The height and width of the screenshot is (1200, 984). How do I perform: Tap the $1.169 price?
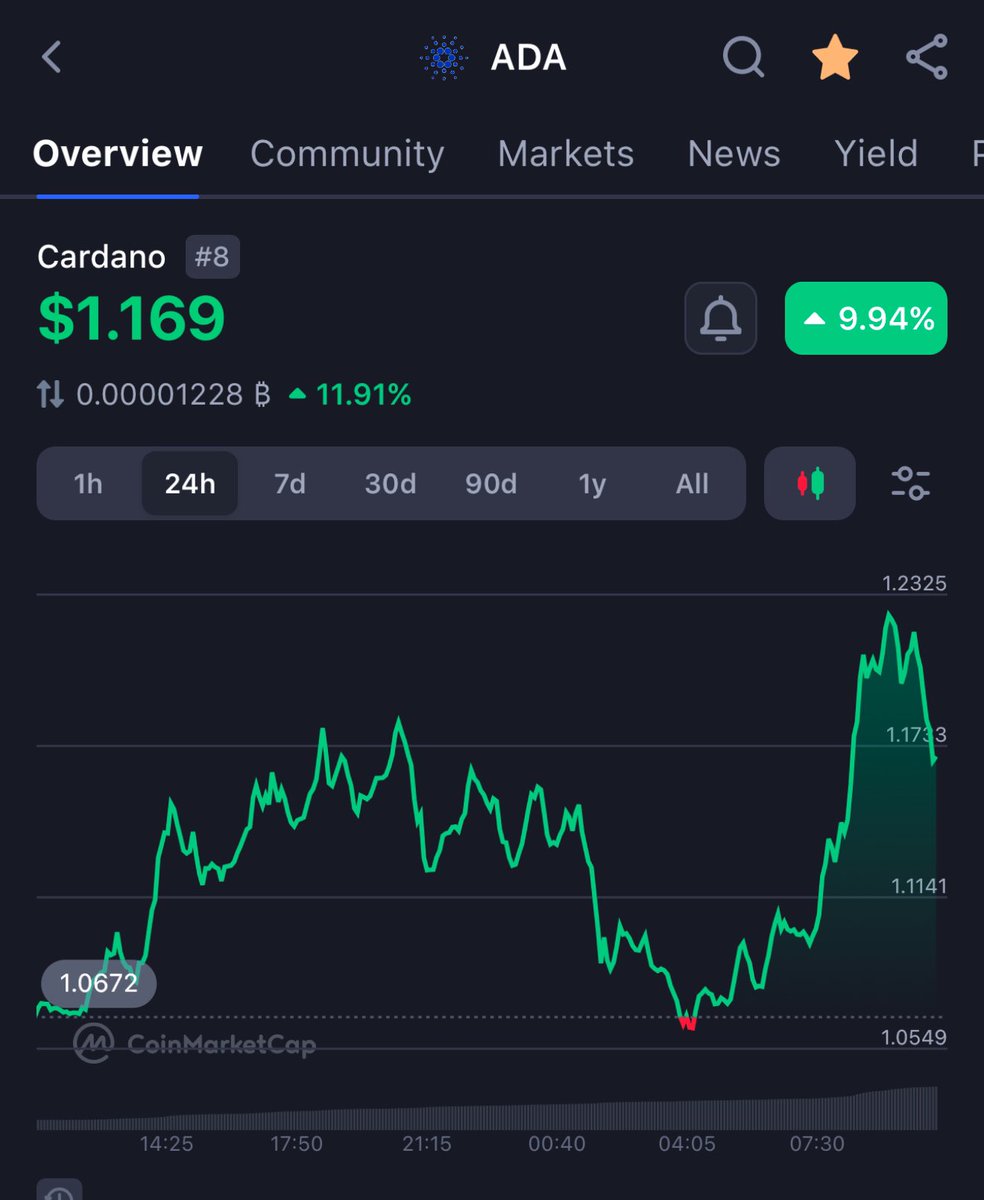(x=131, y=318)
